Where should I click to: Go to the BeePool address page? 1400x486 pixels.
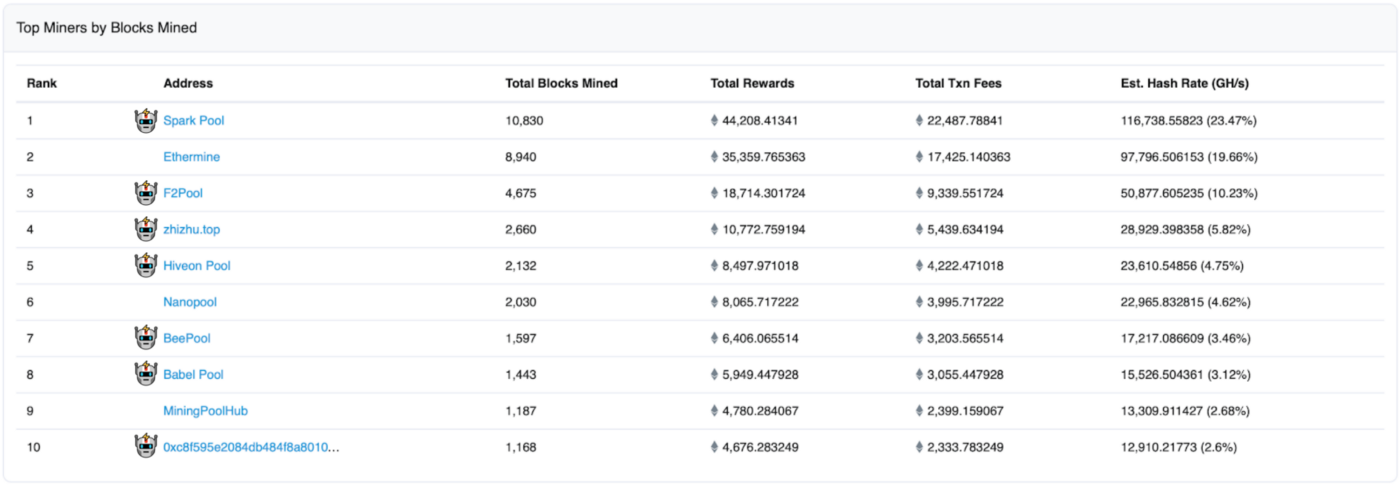click(187, 339)
